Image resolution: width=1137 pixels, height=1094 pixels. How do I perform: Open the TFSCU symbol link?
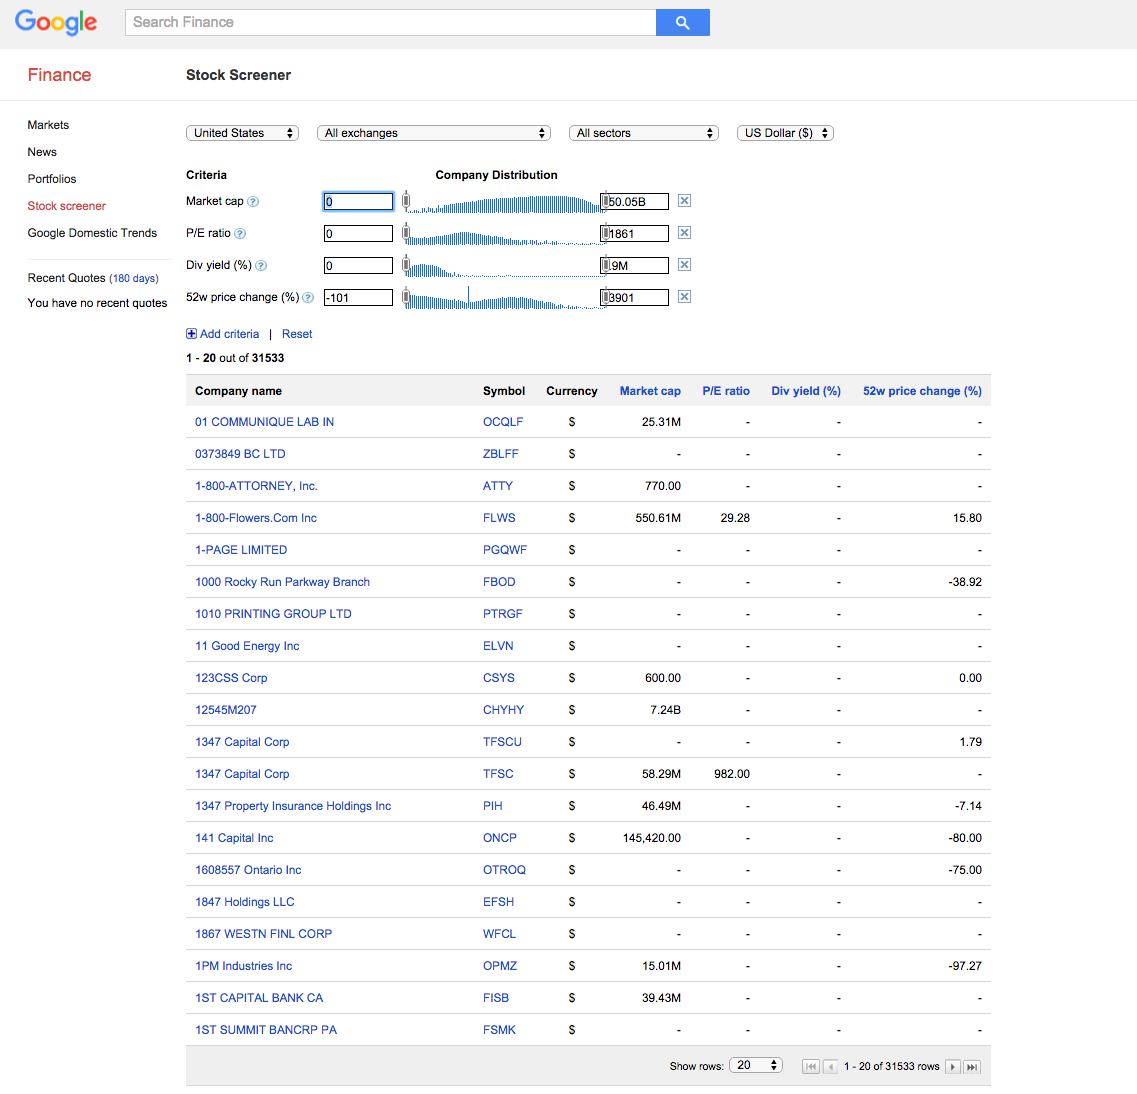coord(503,742)
